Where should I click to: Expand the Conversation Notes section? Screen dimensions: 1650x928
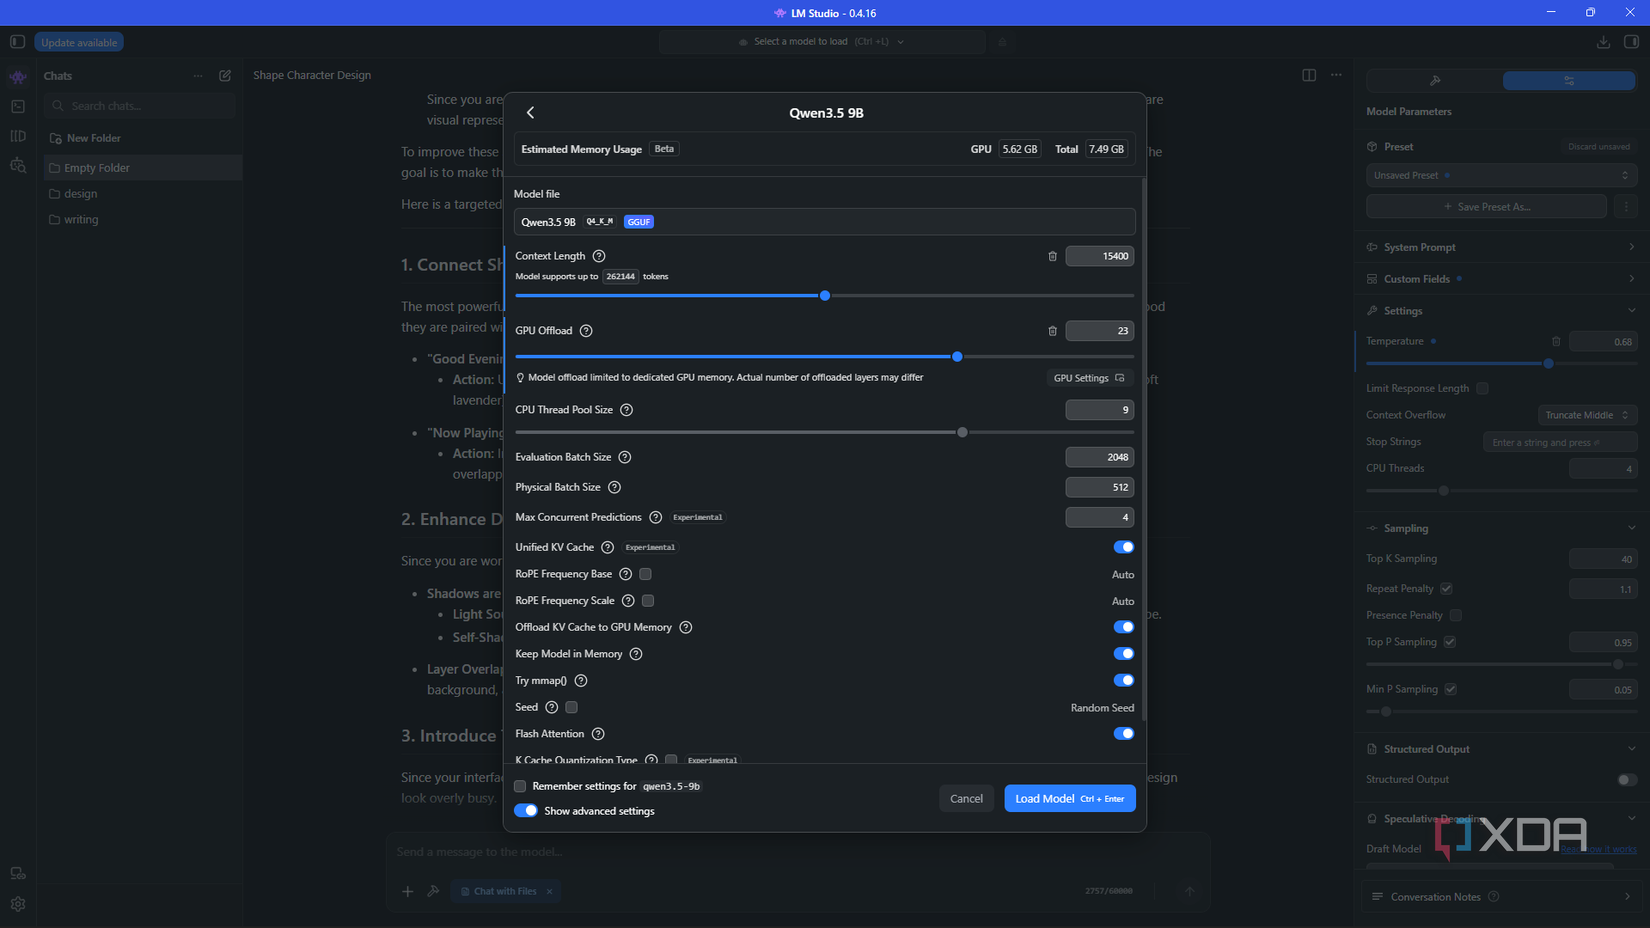(1500, 897)
